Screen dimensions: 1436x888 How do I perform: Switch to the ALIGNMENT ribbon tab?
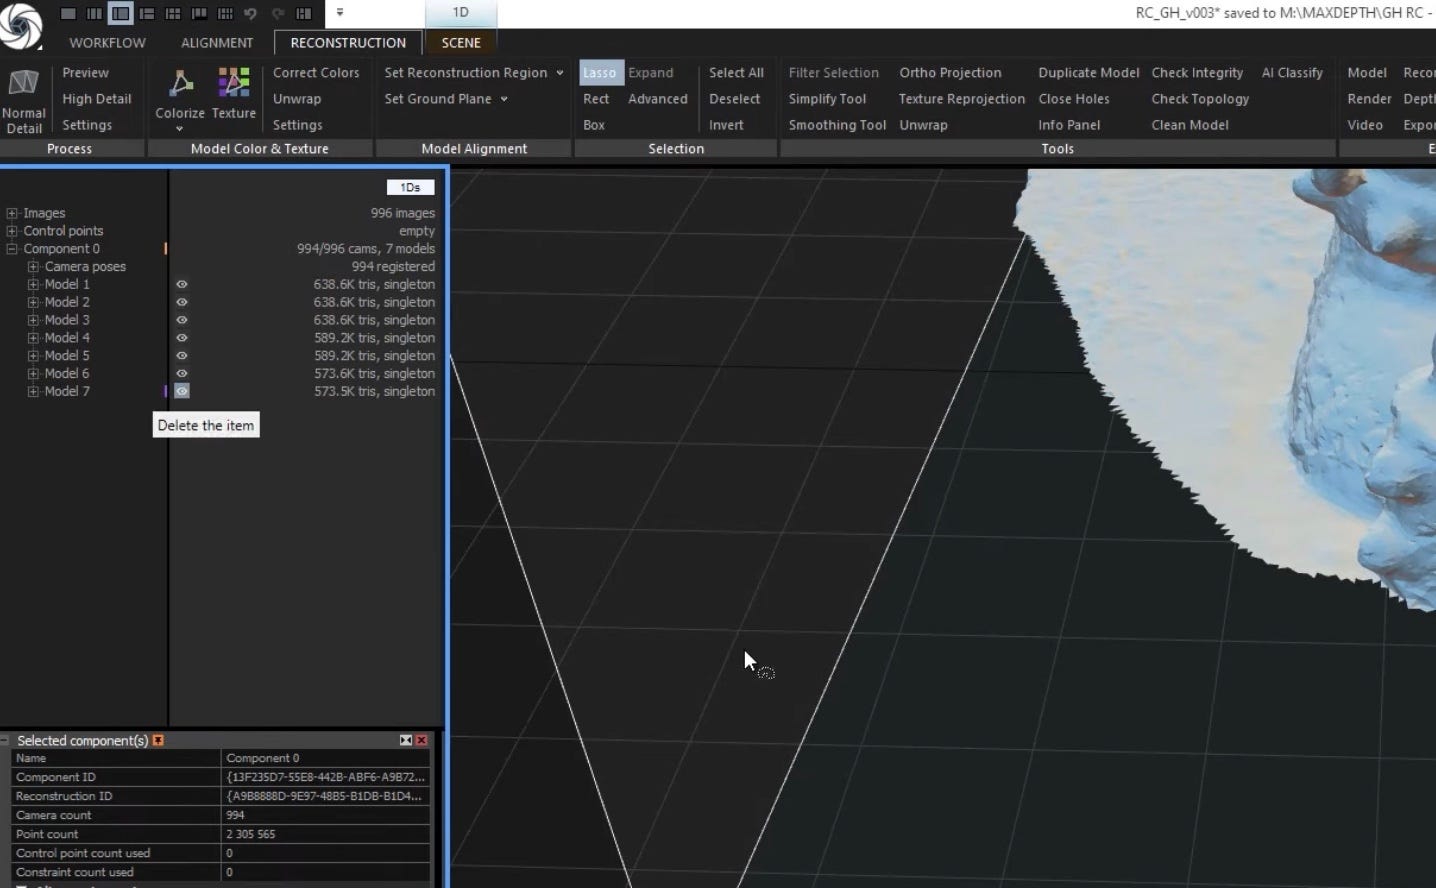coord(217,43)
